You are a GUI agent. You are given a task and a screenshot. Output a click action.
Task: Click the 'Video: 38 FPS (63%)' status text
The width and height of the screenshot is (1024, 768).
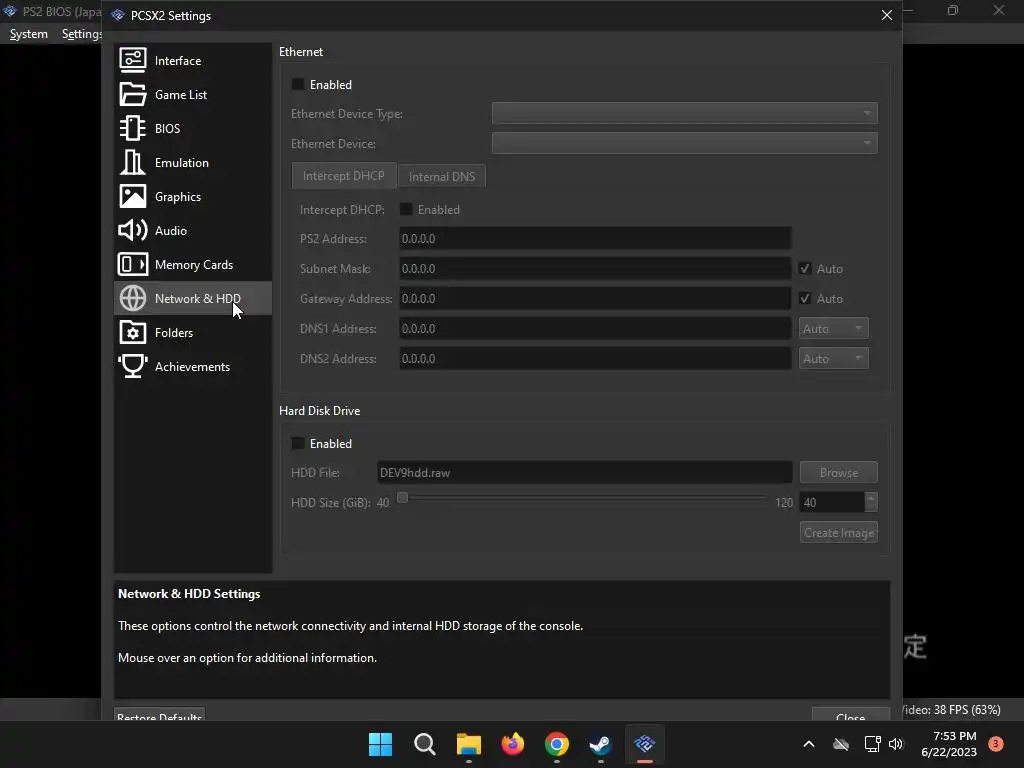pyautogui.click(x=952, y=709)
